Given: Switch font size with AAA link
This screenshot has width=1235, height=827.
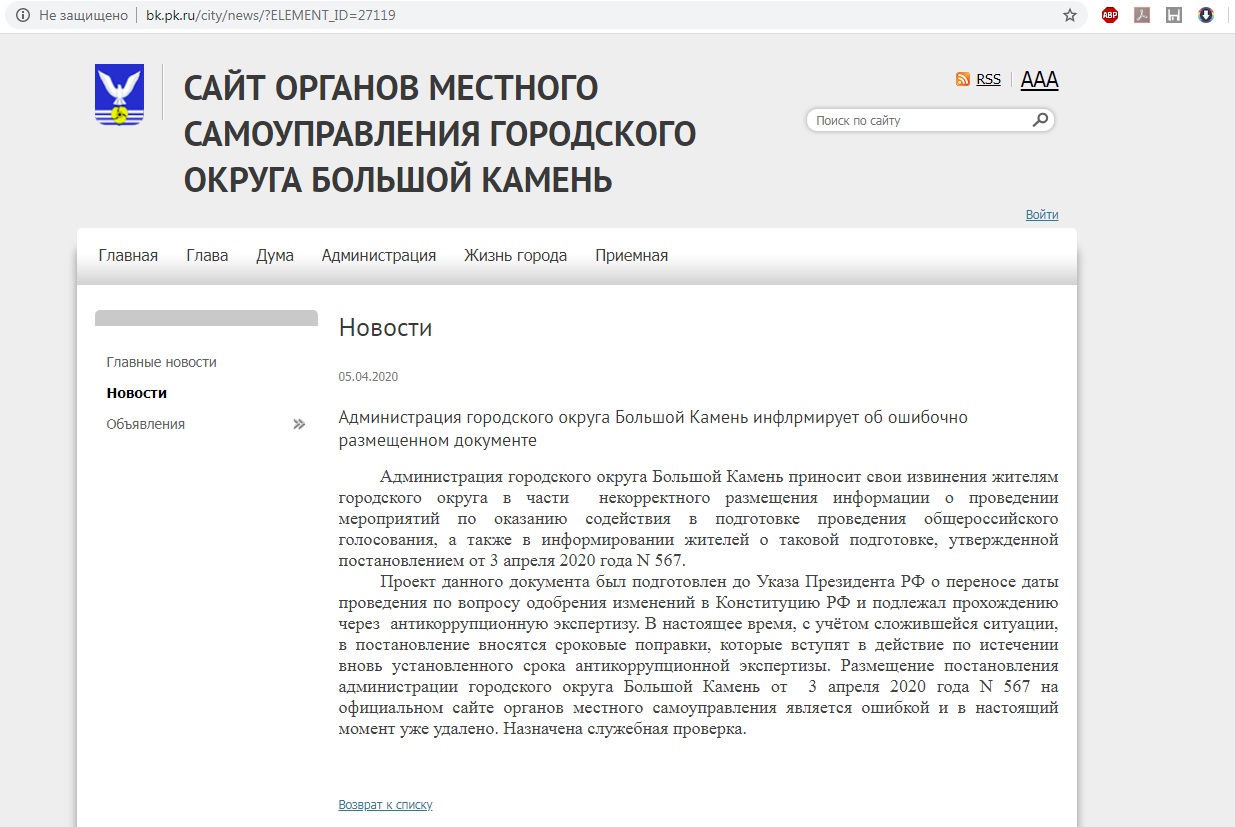Looking at the screenshot, I should tap(1039, 80).
